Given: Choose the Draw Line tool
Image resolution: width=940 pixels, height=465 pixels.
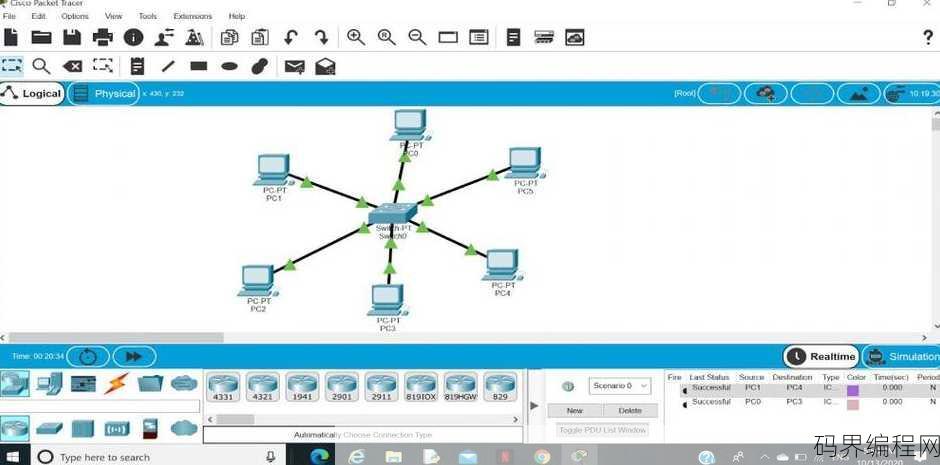Looking at the screenshot, I should tap(168, 66).
